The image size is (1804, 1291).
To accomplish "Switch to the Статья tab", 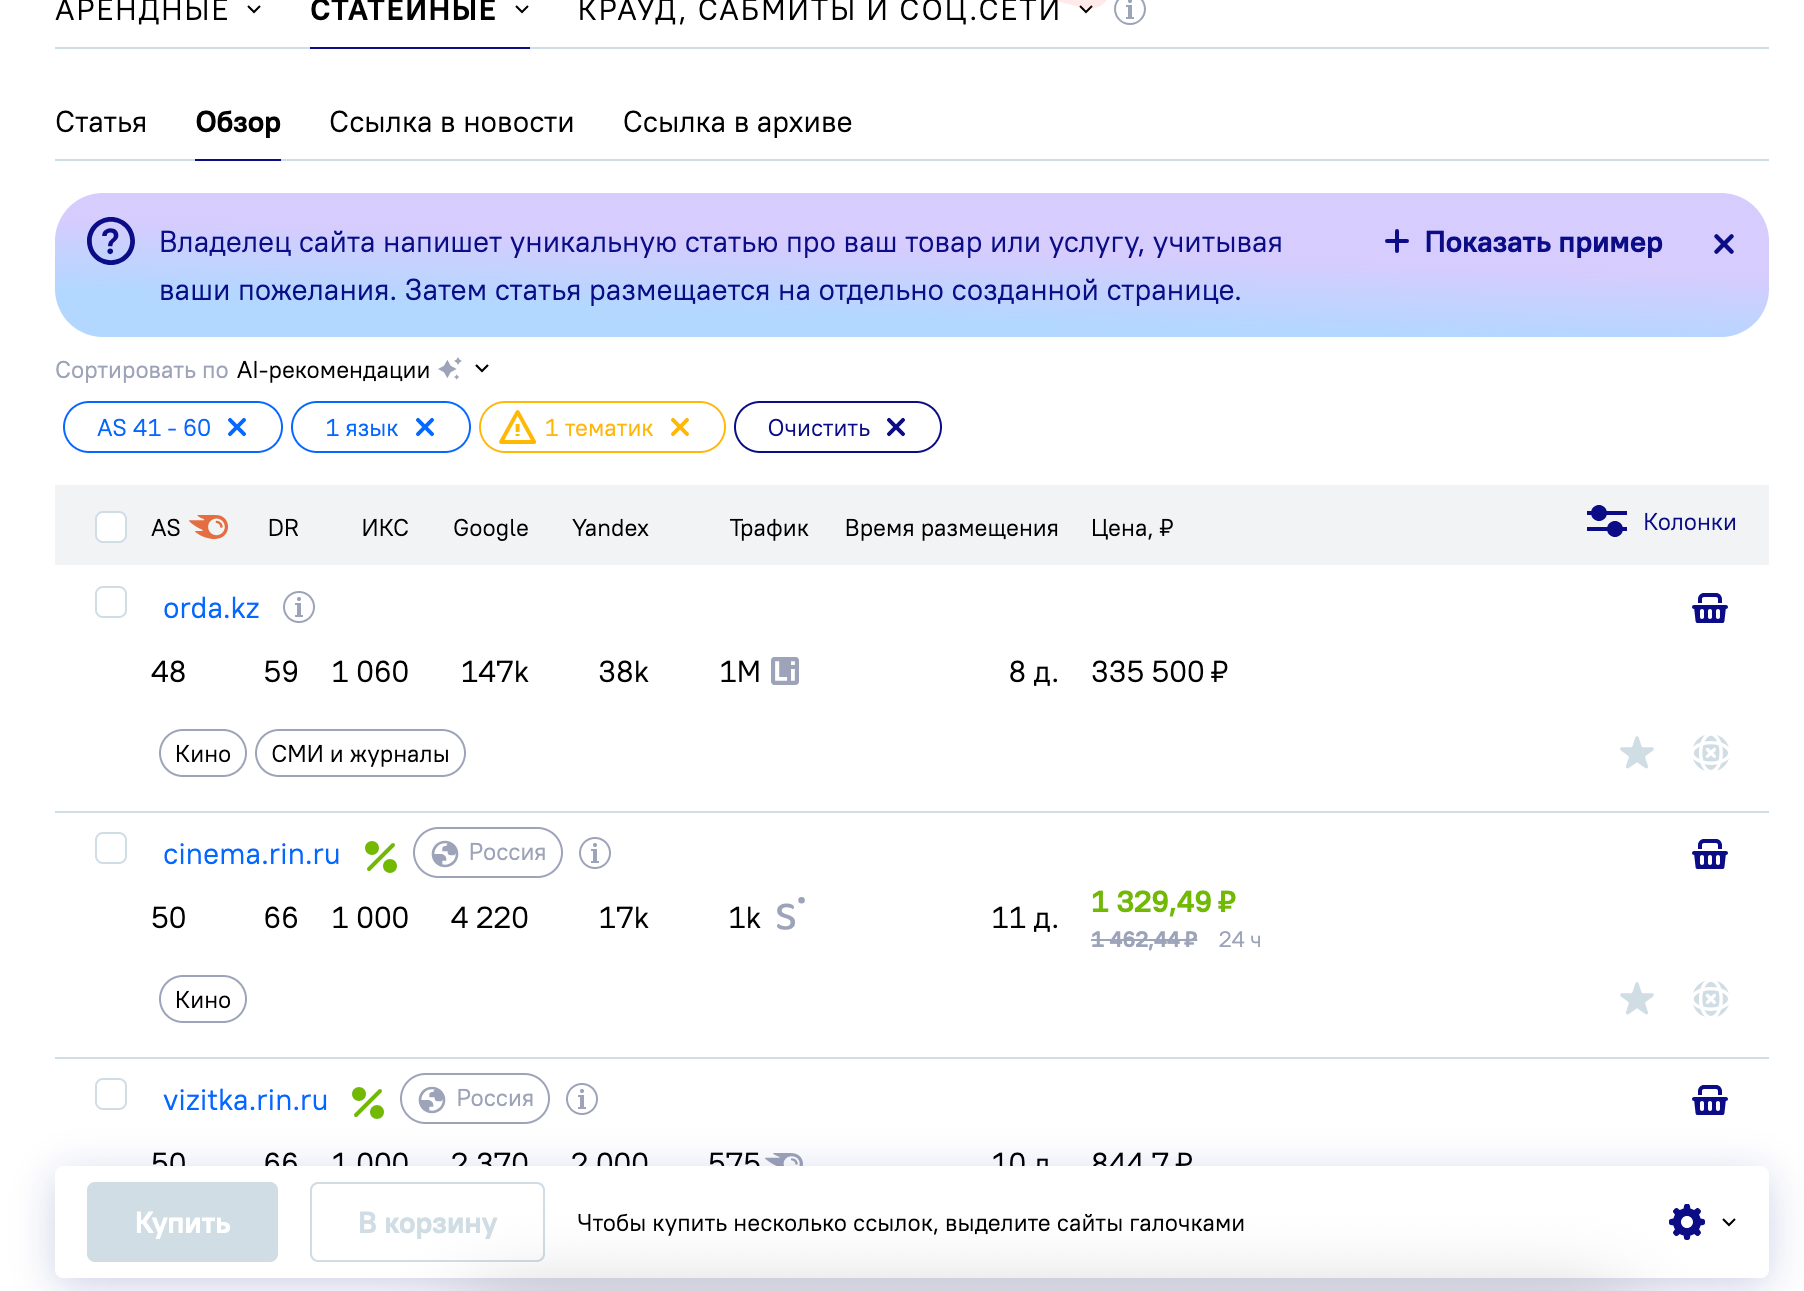I will coord(101,123).
